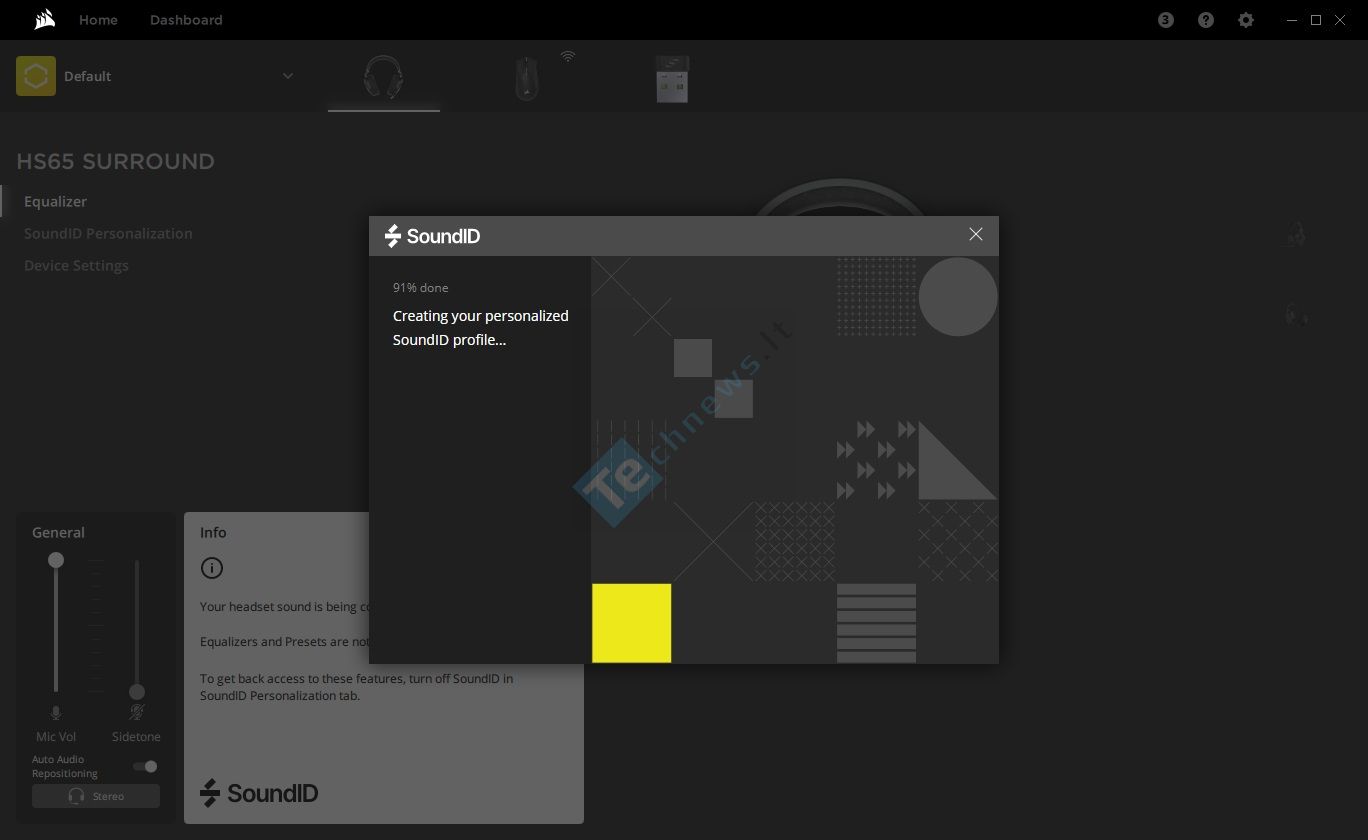Mute the microphone icon under Mic Vol
Viewport: 1368px width, 840px height.
(56, 712)
